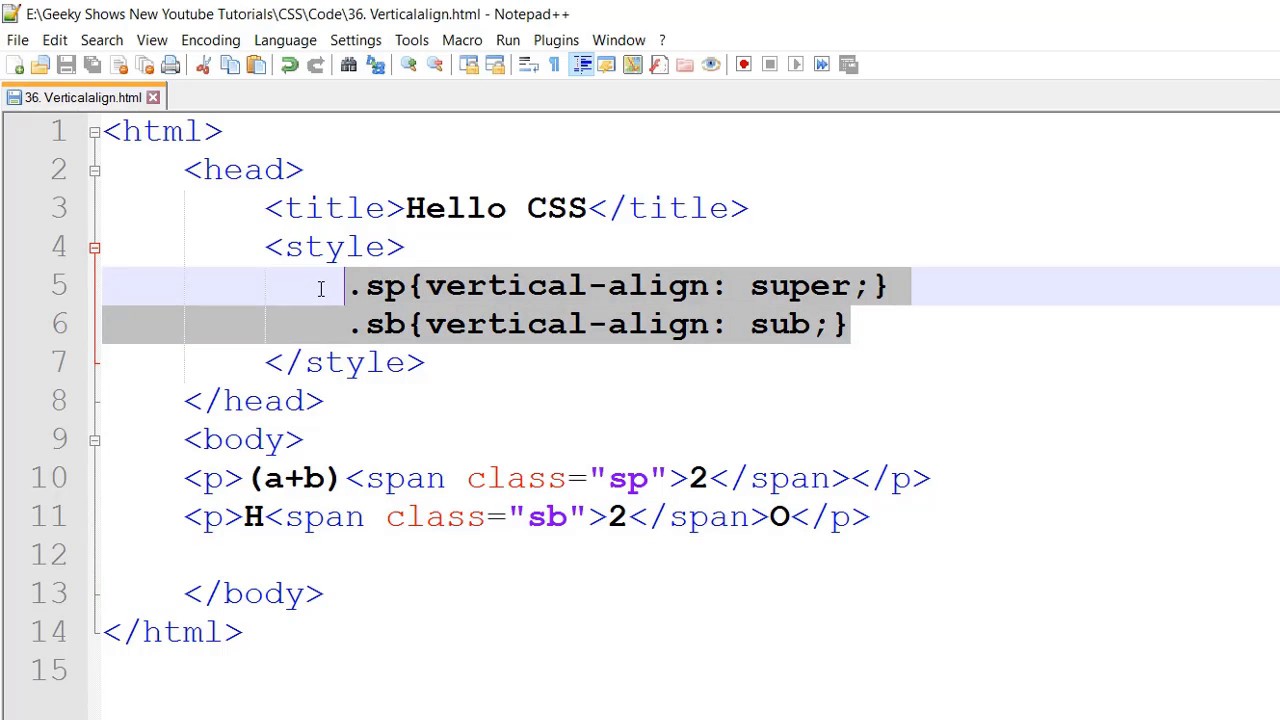The image size is (1280, 720).
Task: Click the text 'Hello CSS' in title
Action: coord(496,208)
